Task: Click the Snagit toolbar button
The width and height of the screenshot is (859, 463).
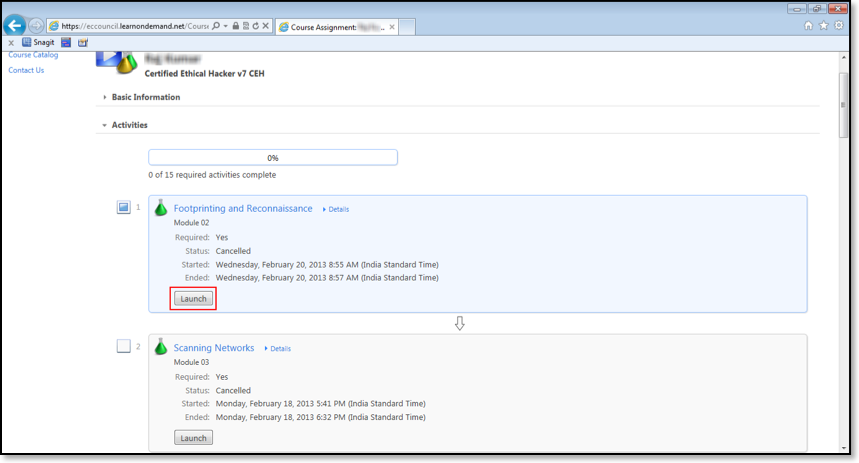Action: tap(38, 42)
